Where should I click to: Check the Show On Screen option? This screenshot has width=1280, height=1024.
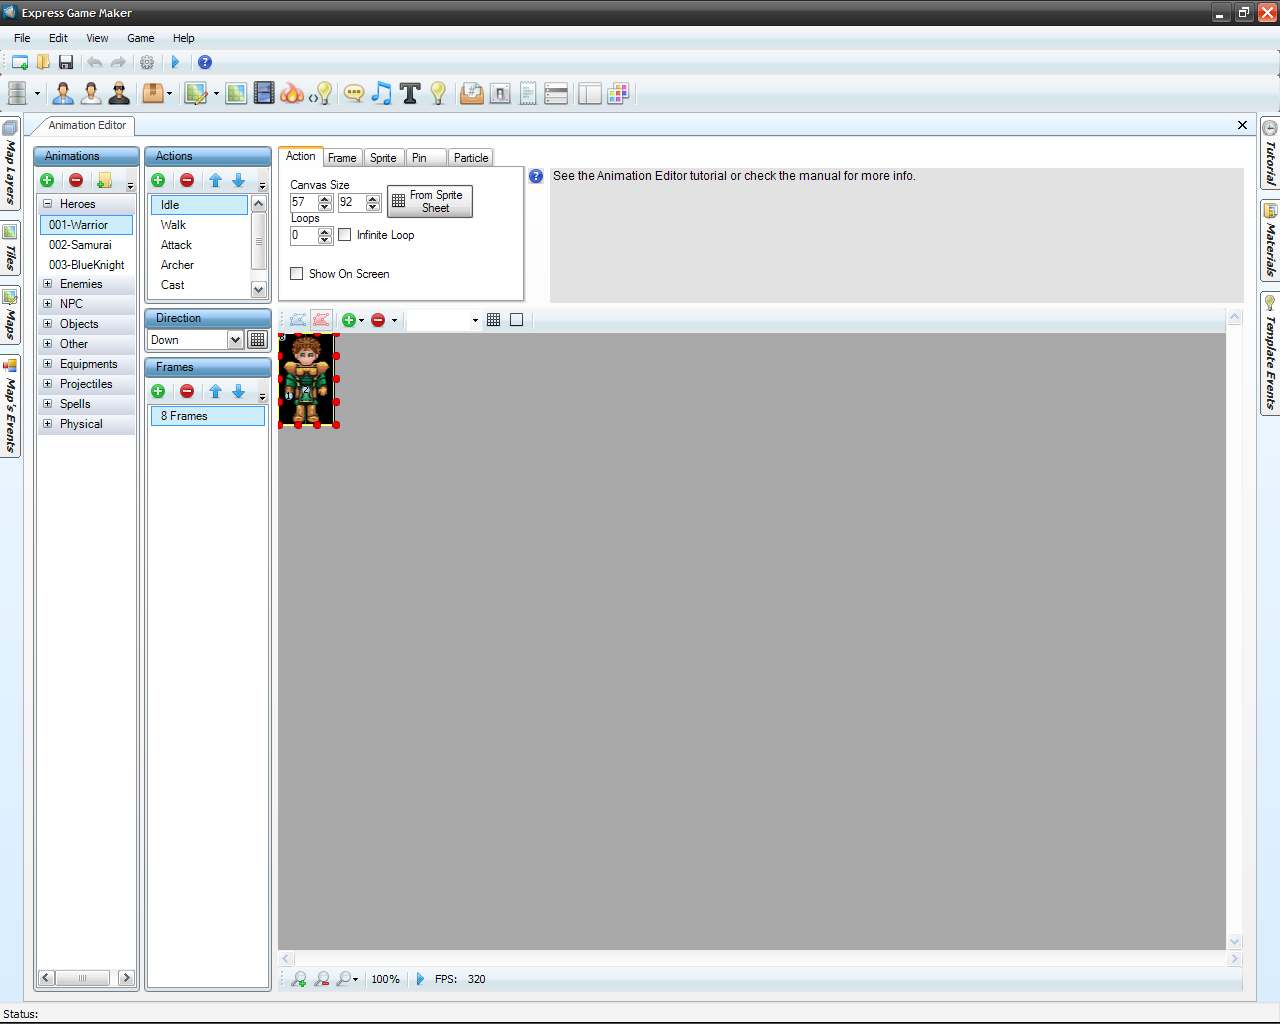297,274
